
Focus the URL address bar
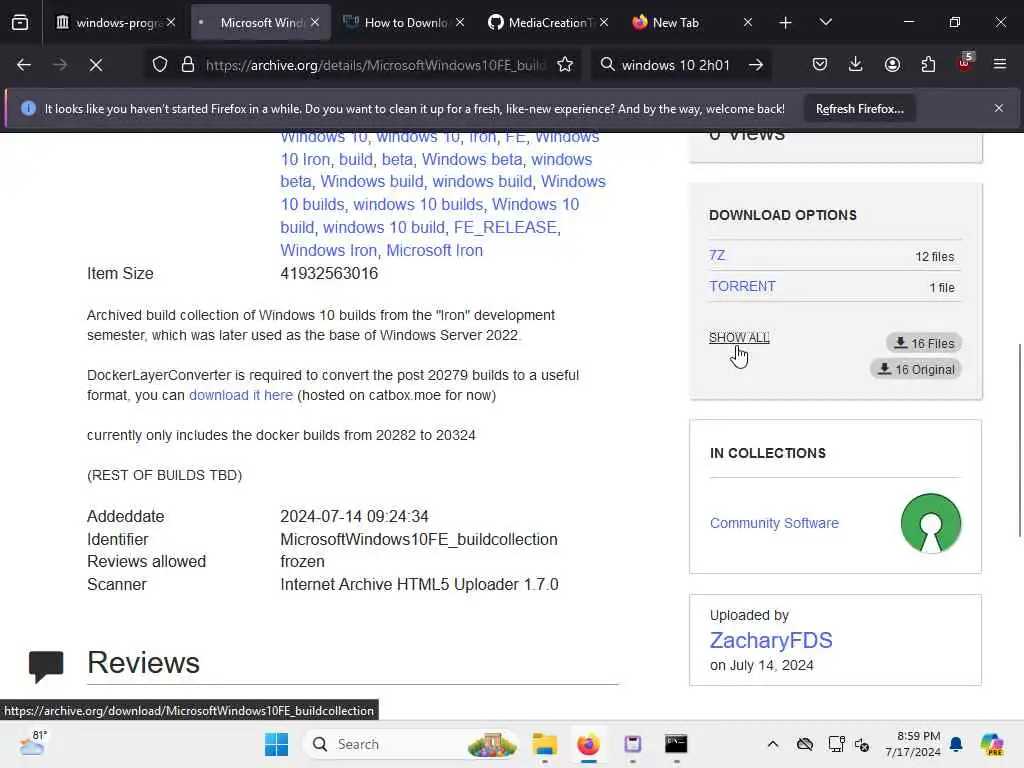pos(374,65)
